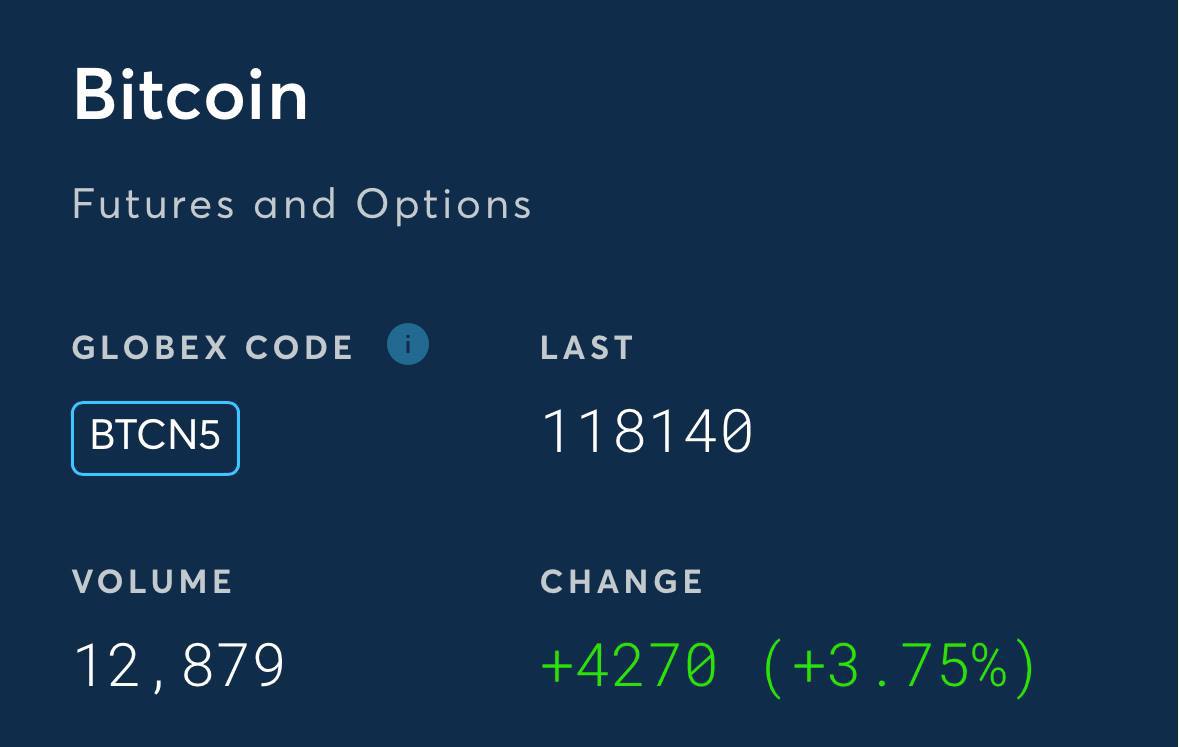Viewport: 1179px width, 747px height.
Task: Click the green (+3.75%) percentage
Action: pos(899,667)
